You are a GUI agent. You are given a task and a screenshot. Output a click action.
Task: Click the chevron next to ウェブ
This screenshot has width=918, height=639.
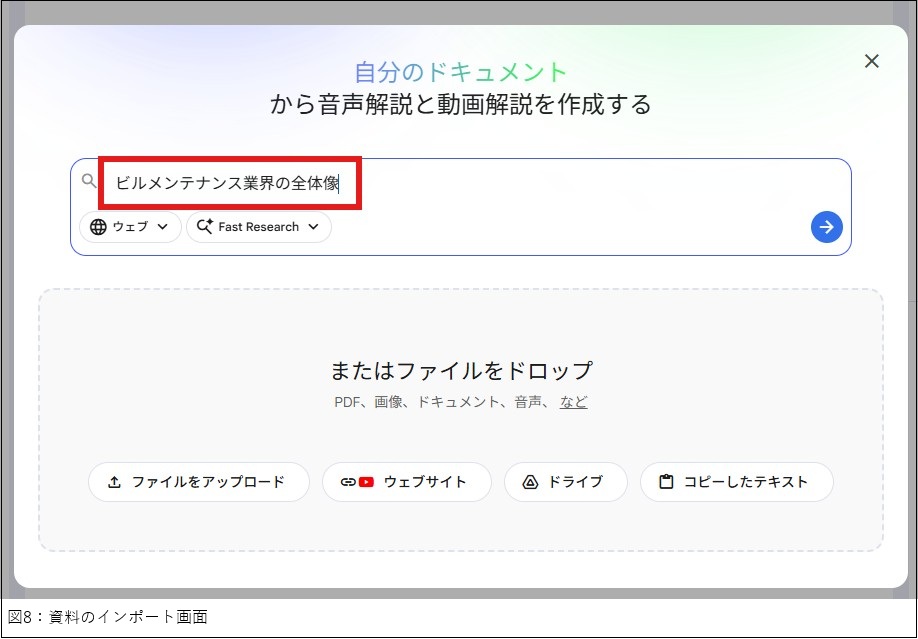[x=163, y=227]
